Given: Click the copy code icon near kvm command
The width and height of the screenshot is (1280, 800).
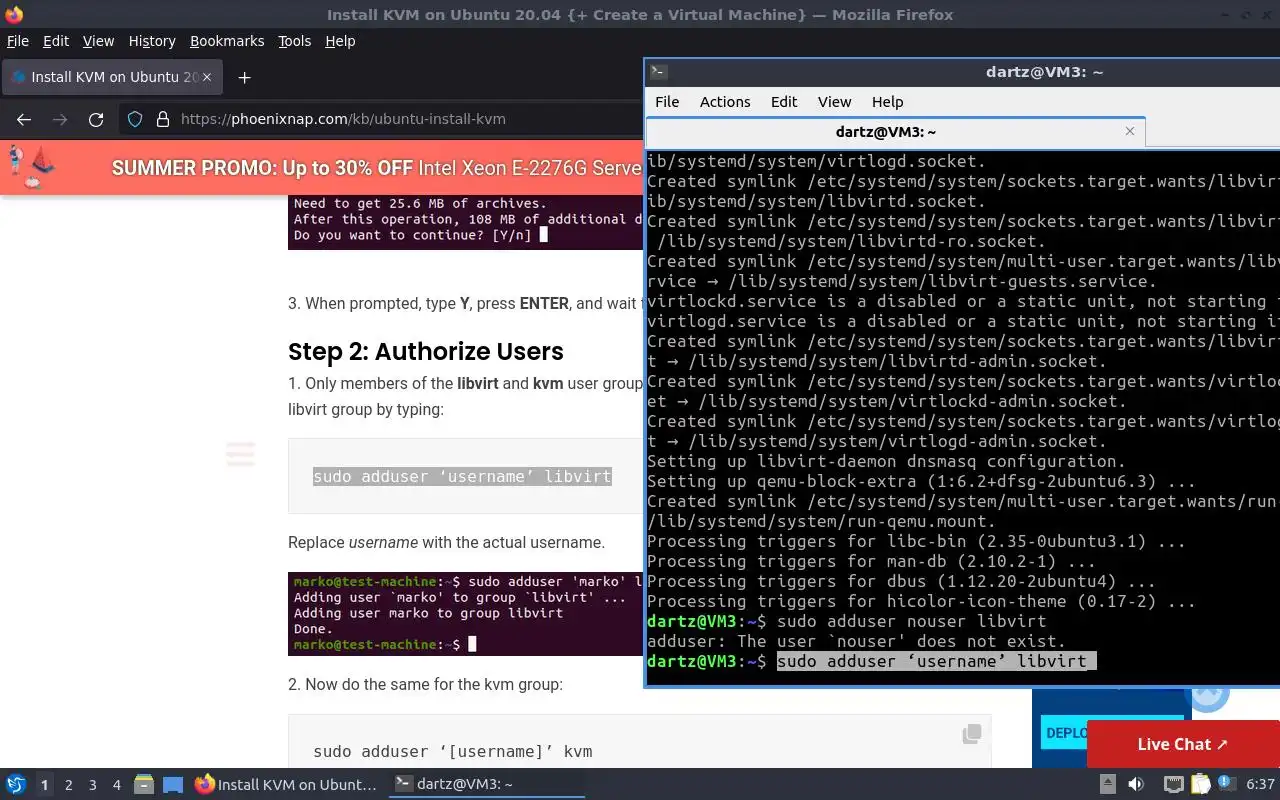Looking at the screenshot, I should point(971,734).
